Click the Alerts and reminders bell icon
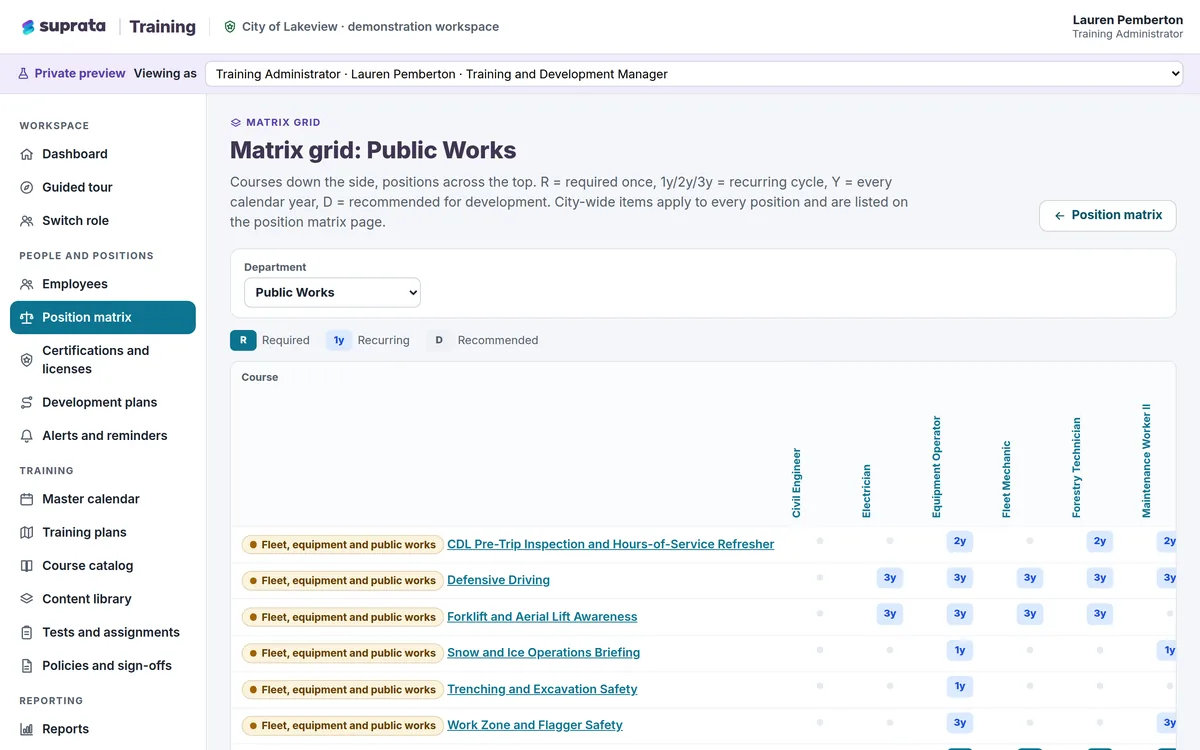1200x750 pixels. 27,436
